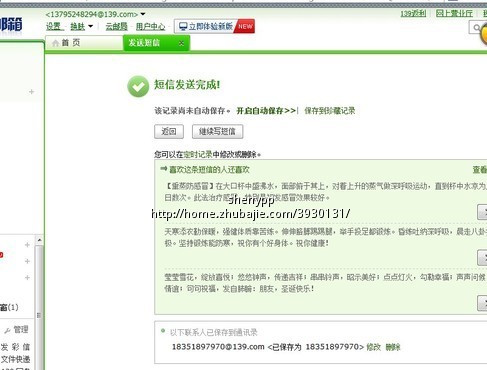Image resolution: width=487 pixels, height=370 pixels.
Task: Select the 天寒添衣勤保暖 suggested message text
Action: [325, 237]
